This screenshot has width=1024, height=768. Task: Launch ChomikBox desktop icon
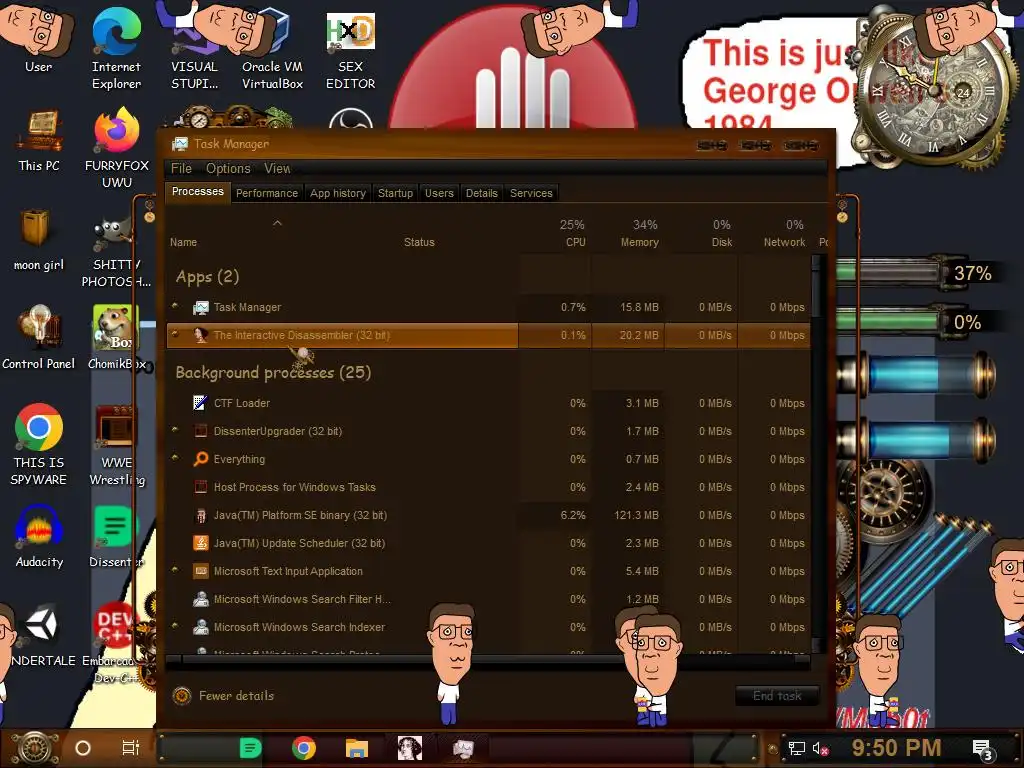coord(116,338)
